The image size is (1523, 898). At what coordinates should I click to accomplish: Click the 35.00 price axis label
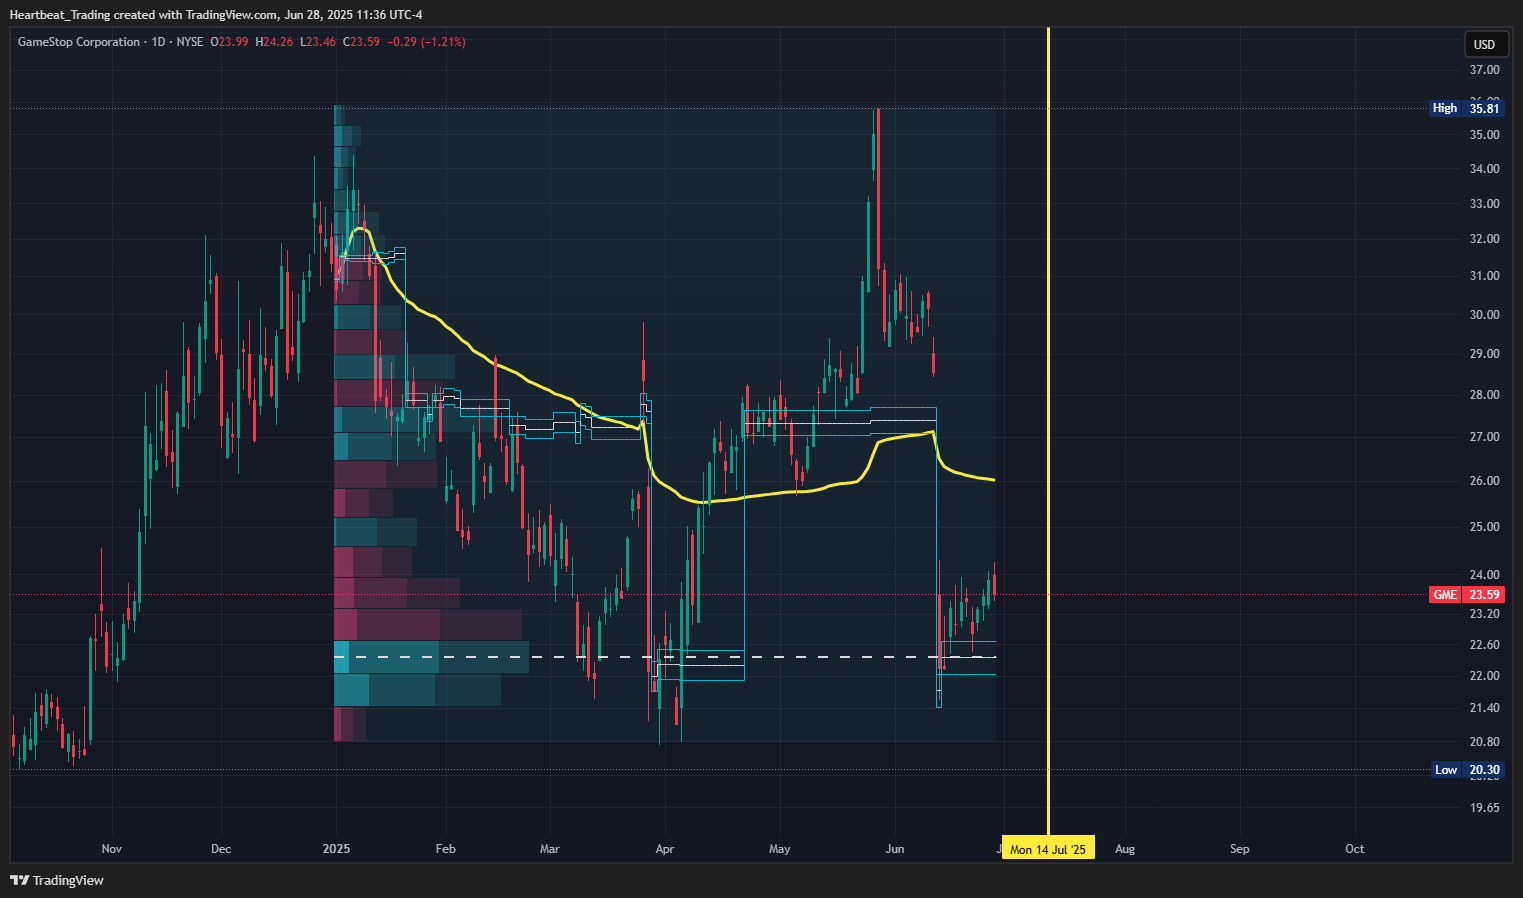pos(1484,135)
